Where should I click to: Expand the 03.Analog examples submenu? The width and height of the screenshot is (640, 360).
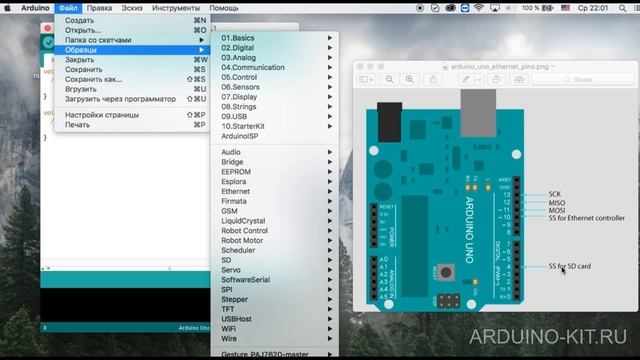click(275, 58)
